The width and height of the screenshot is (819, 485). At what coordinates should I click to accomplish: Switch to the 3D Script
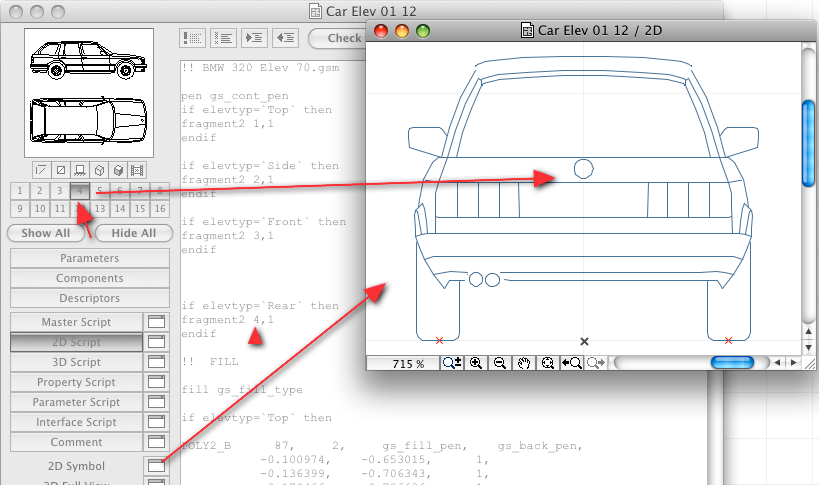(x=76, y=362)
